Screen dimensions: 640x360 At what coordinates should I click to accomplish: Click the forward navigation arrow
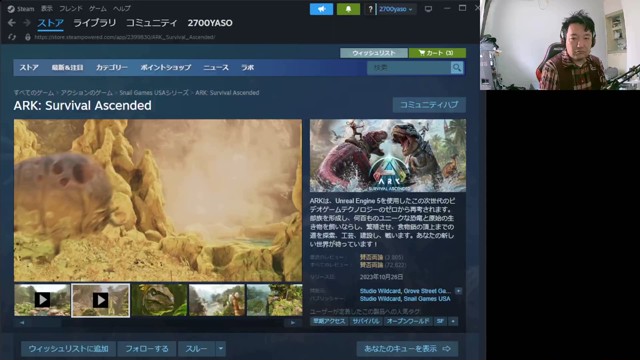tap(27, 23)
